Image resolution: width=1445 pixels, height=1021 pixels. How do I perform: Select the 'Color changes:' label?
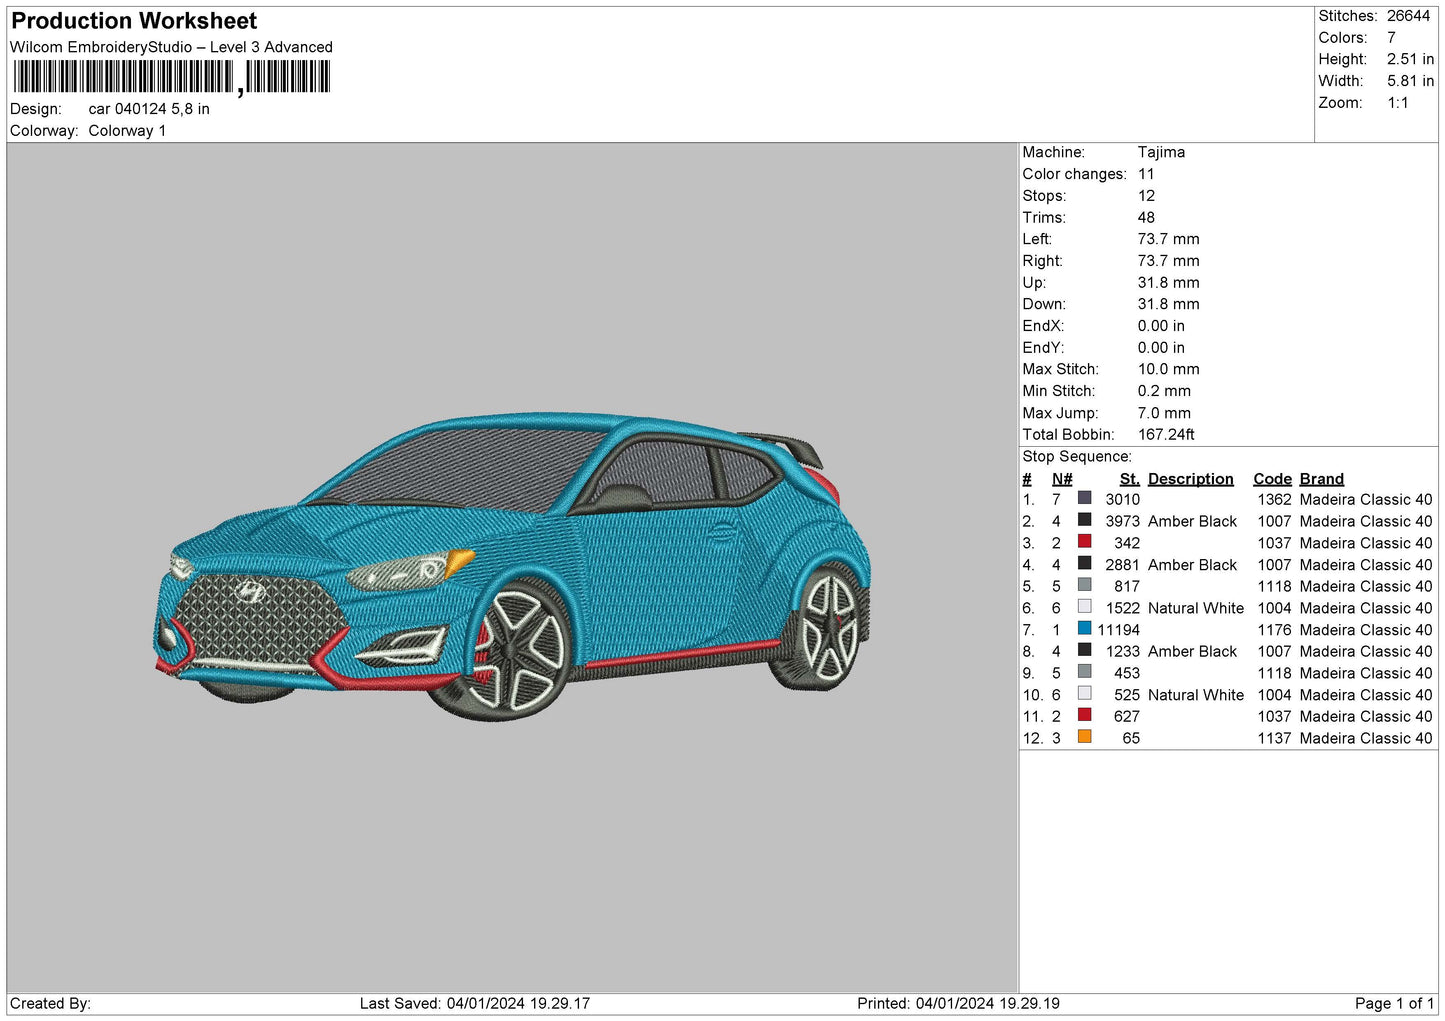click(x=1074, y=174)
